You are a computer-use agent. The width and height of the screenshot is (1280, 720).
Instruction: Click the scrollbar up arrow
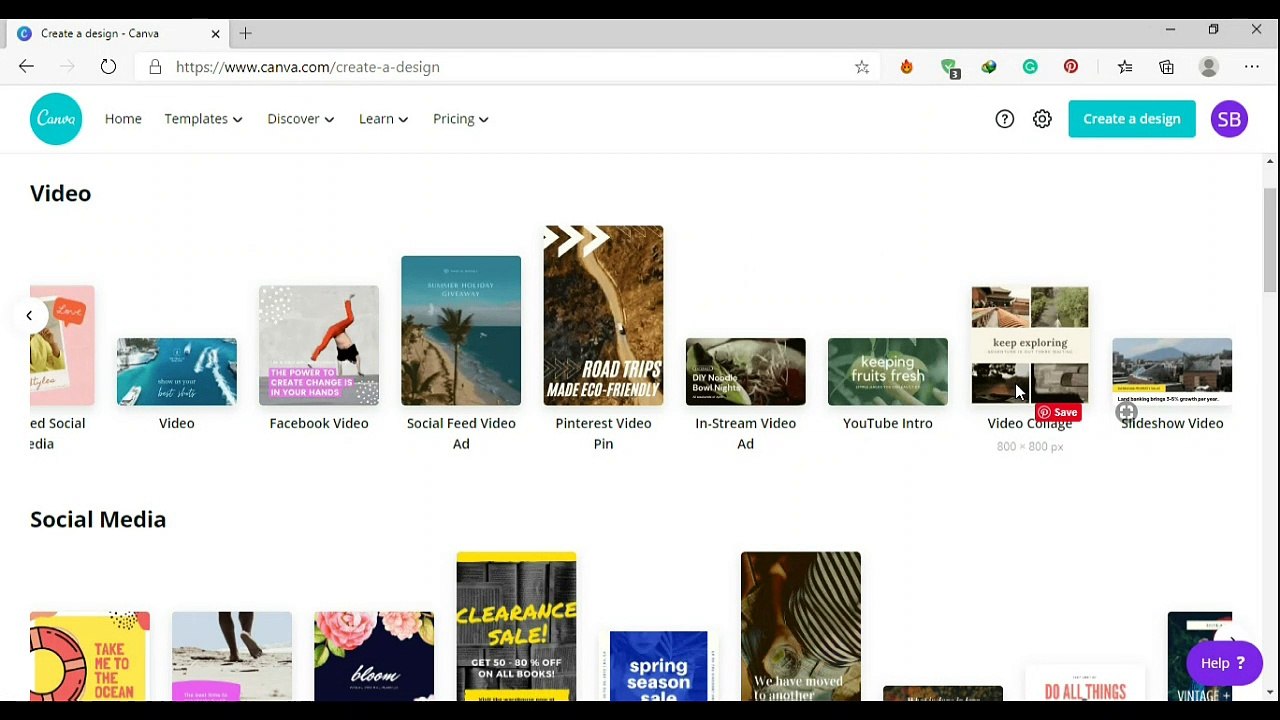click(x=1270, y=161)
